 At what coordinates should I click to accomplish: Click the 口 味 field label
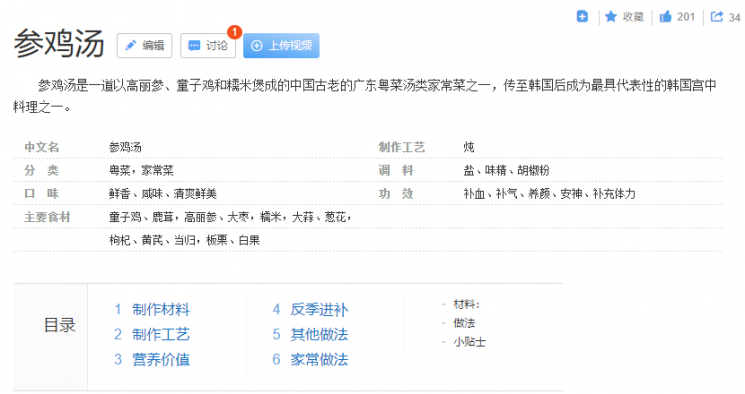[x=41, y=193]
